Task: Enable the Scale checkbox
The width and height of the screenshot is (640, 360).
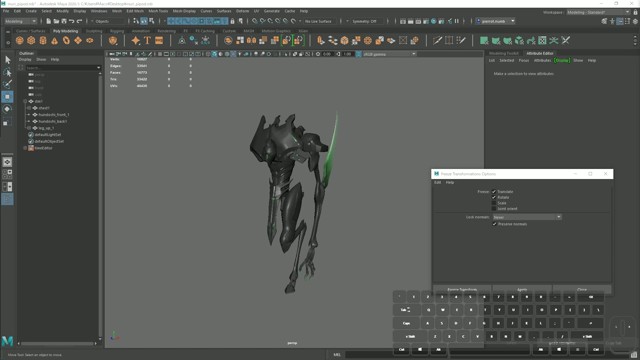Action: (x=494, y=203)
